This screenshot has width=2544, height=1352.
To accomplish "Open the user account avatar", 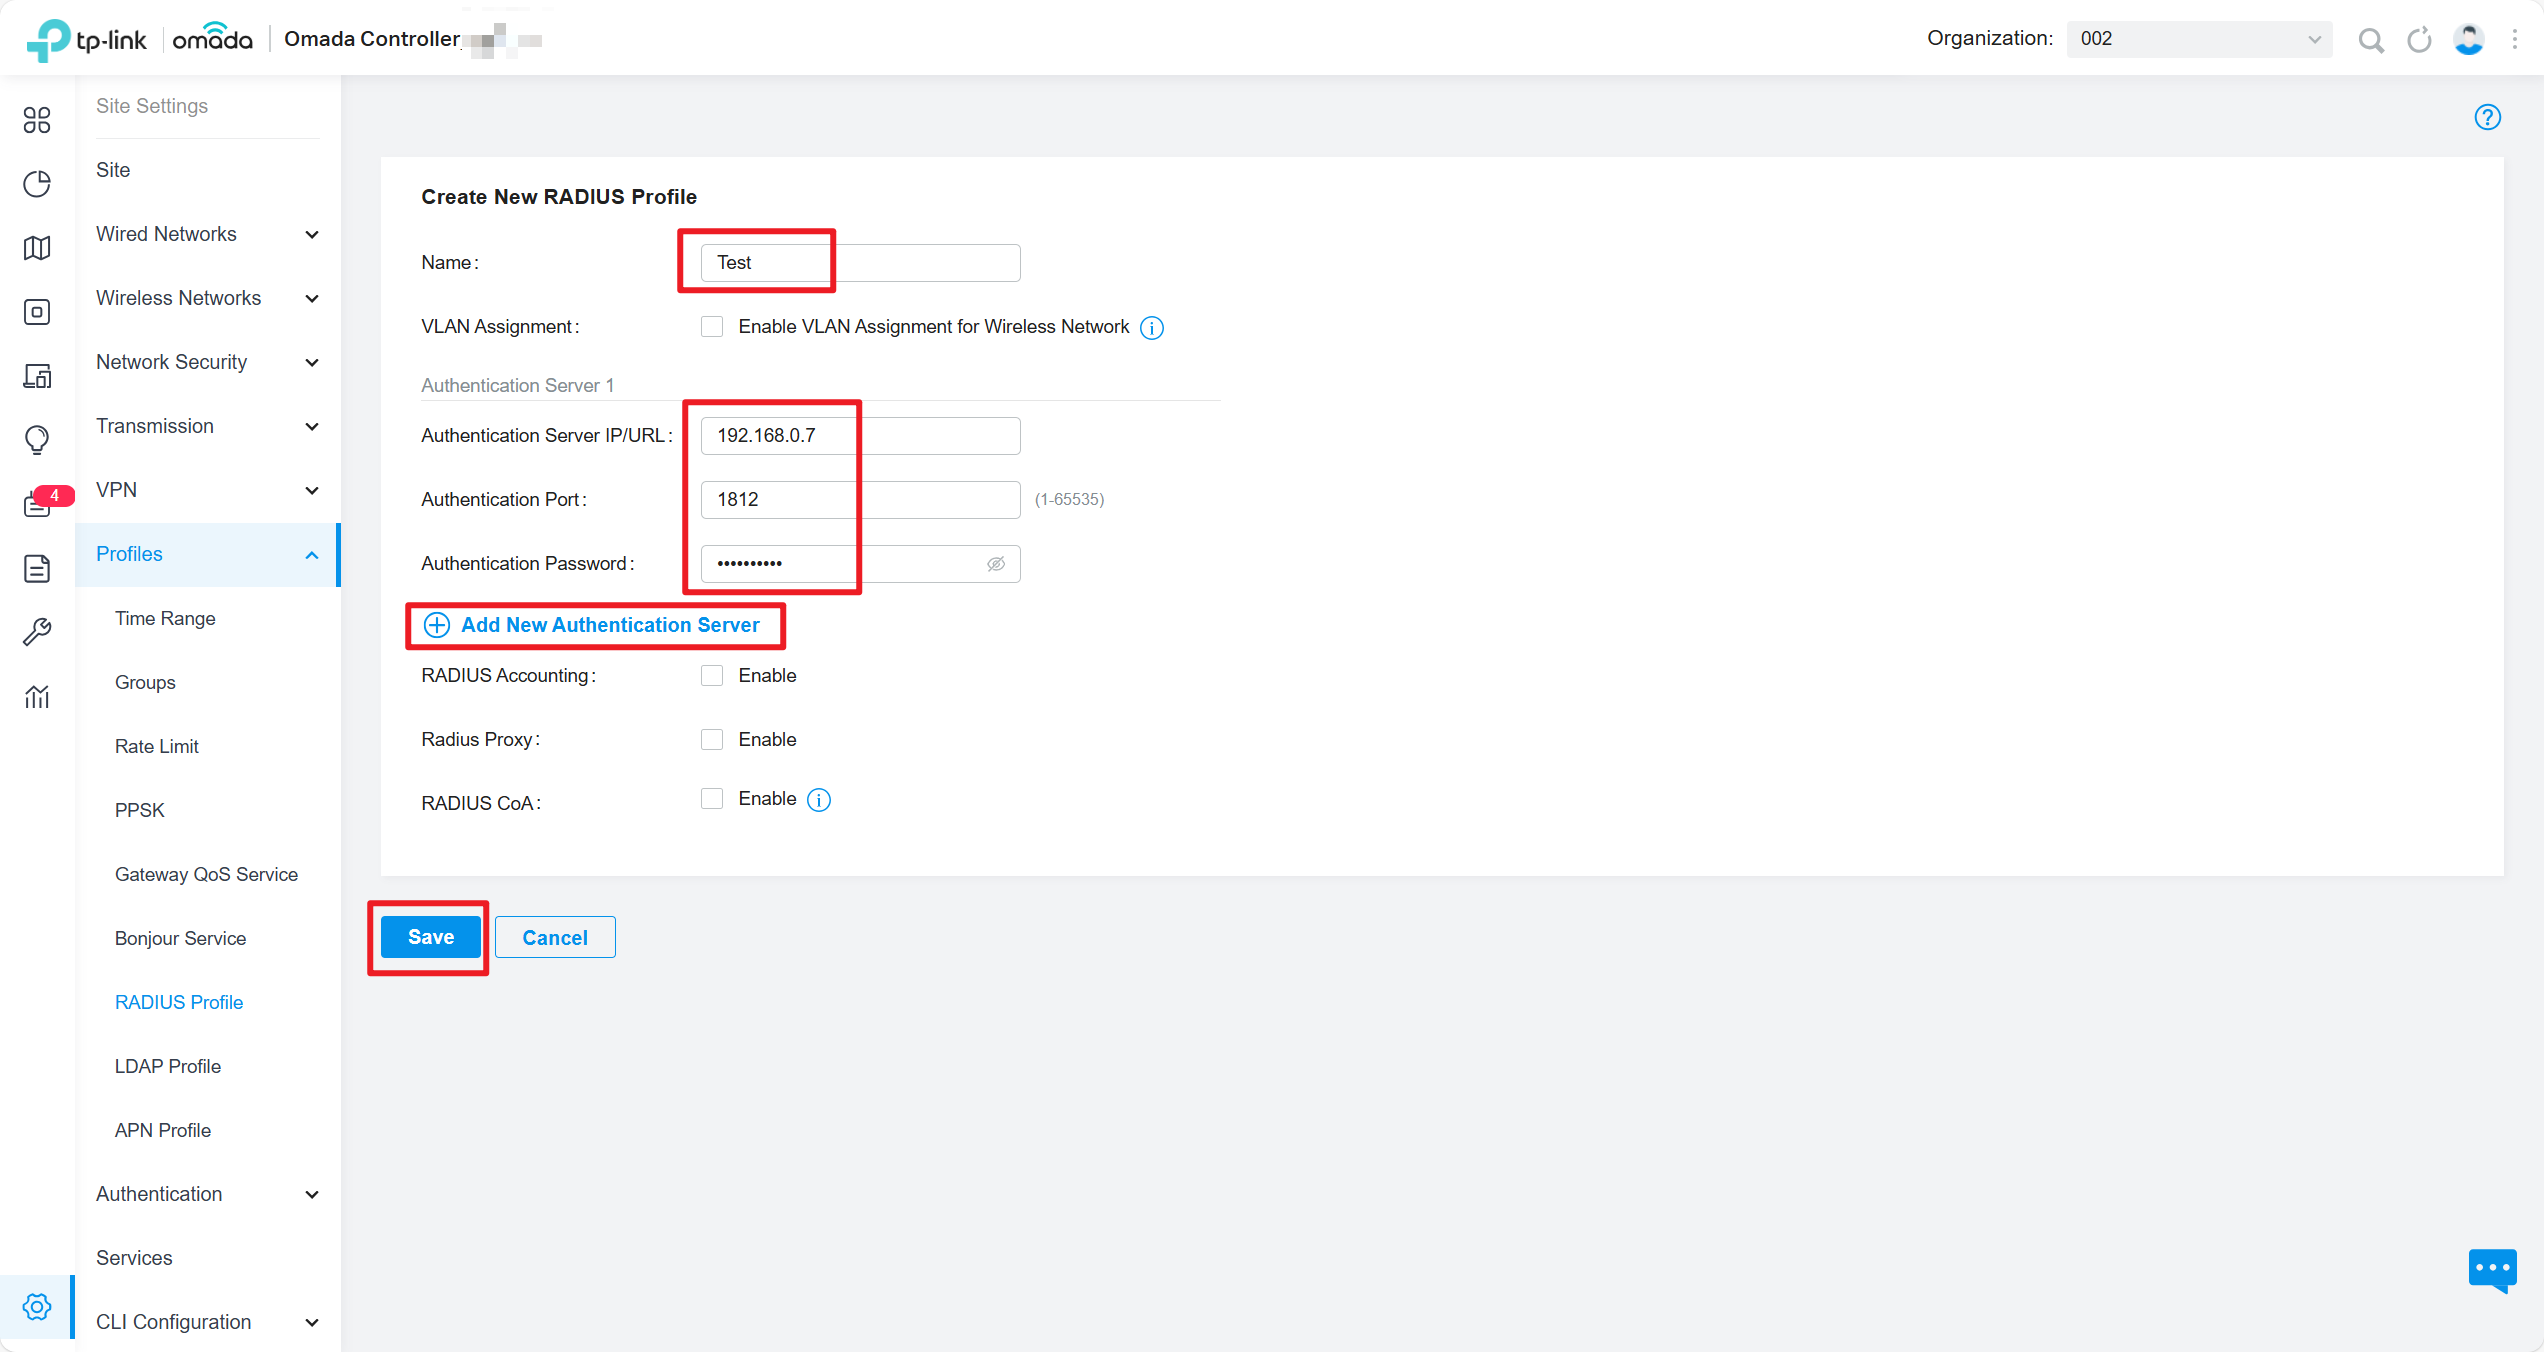I will (x=2468, y=40).
